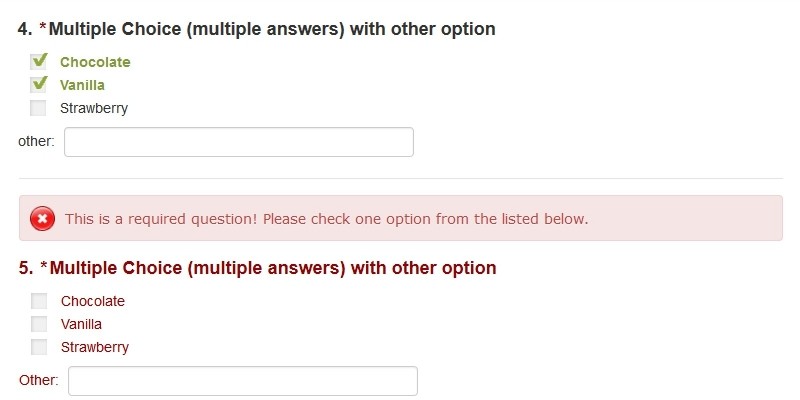This screenshot has height=400, width=800.
Task: Click the required question error message text
Action: (326, 218)
